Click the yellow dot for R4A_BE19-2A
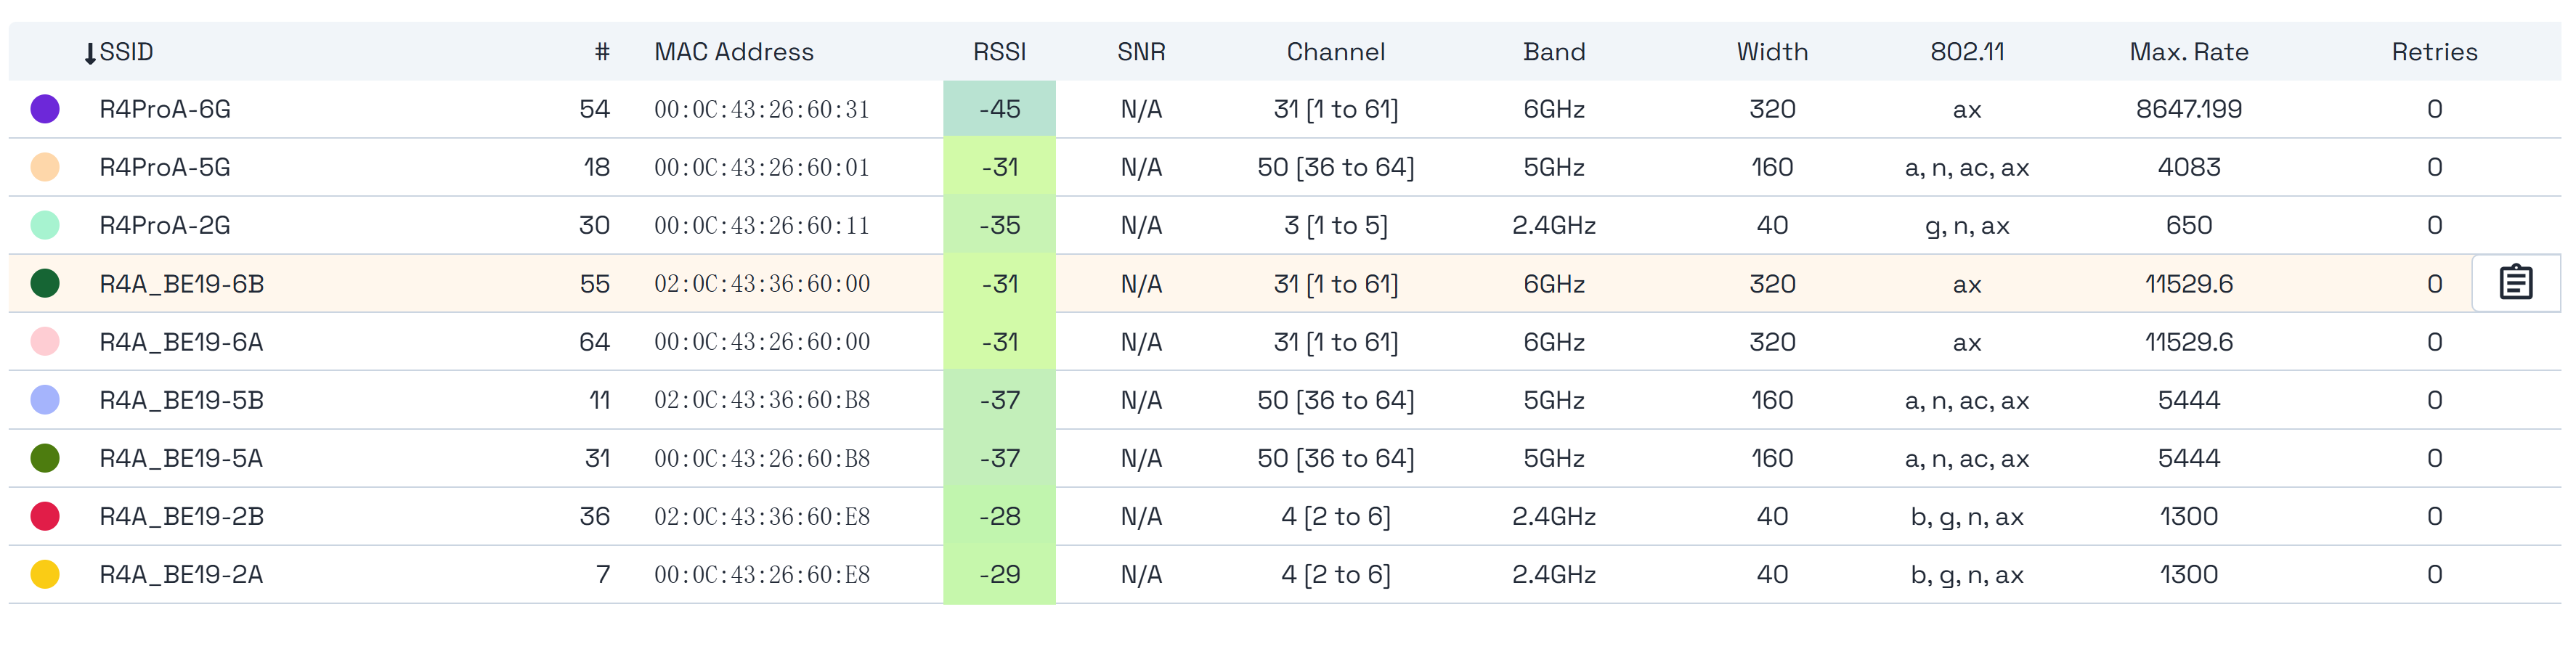 point(45,574)
